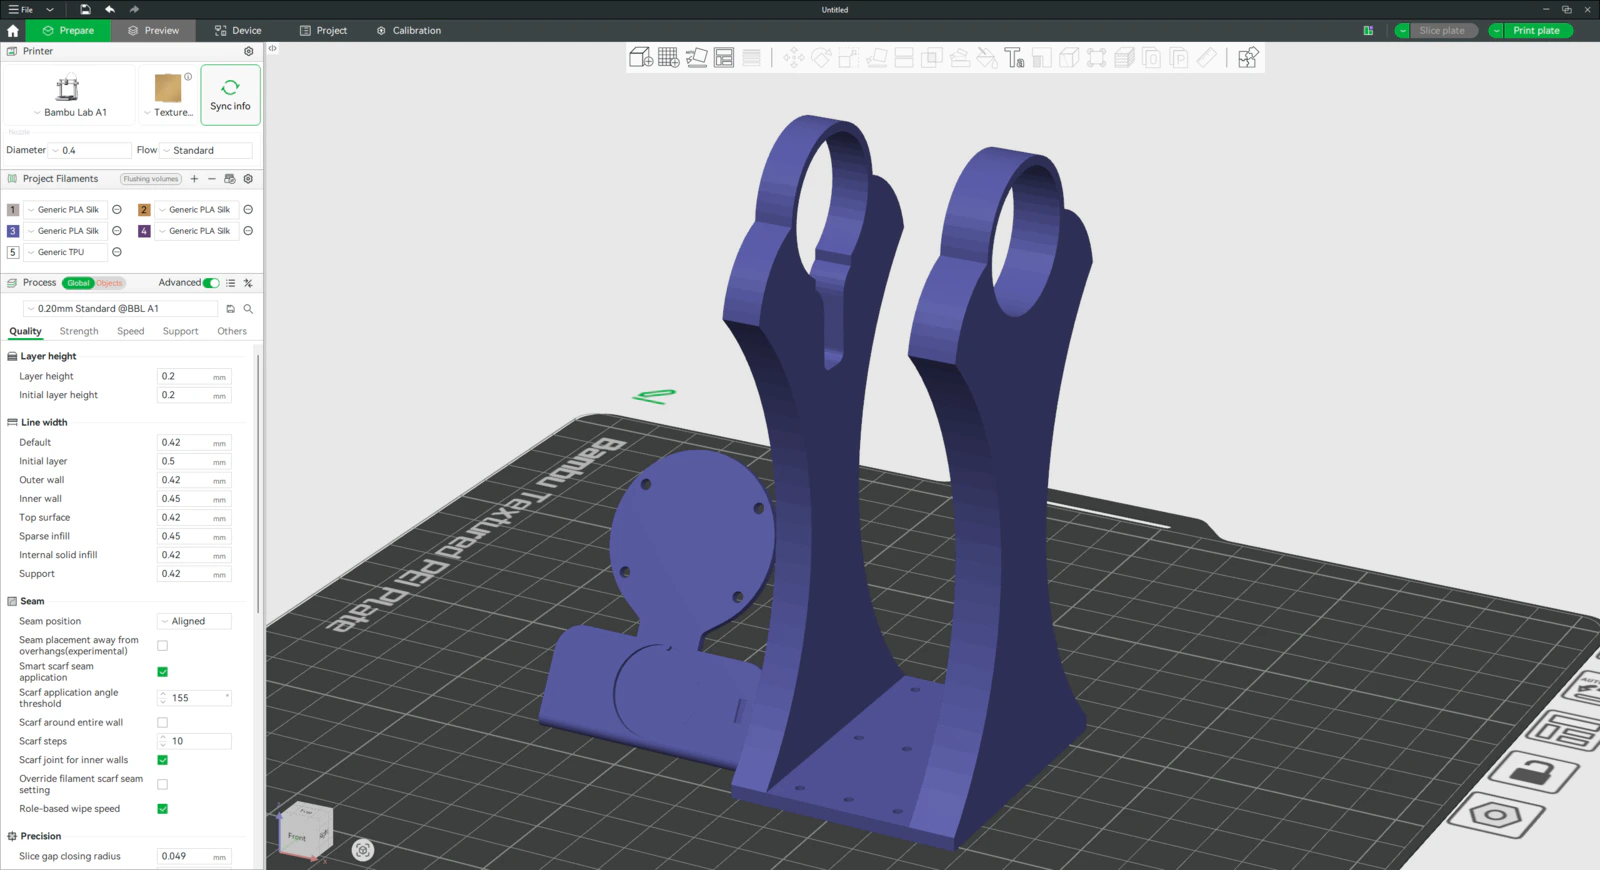Switch to the Device tab

238,31
